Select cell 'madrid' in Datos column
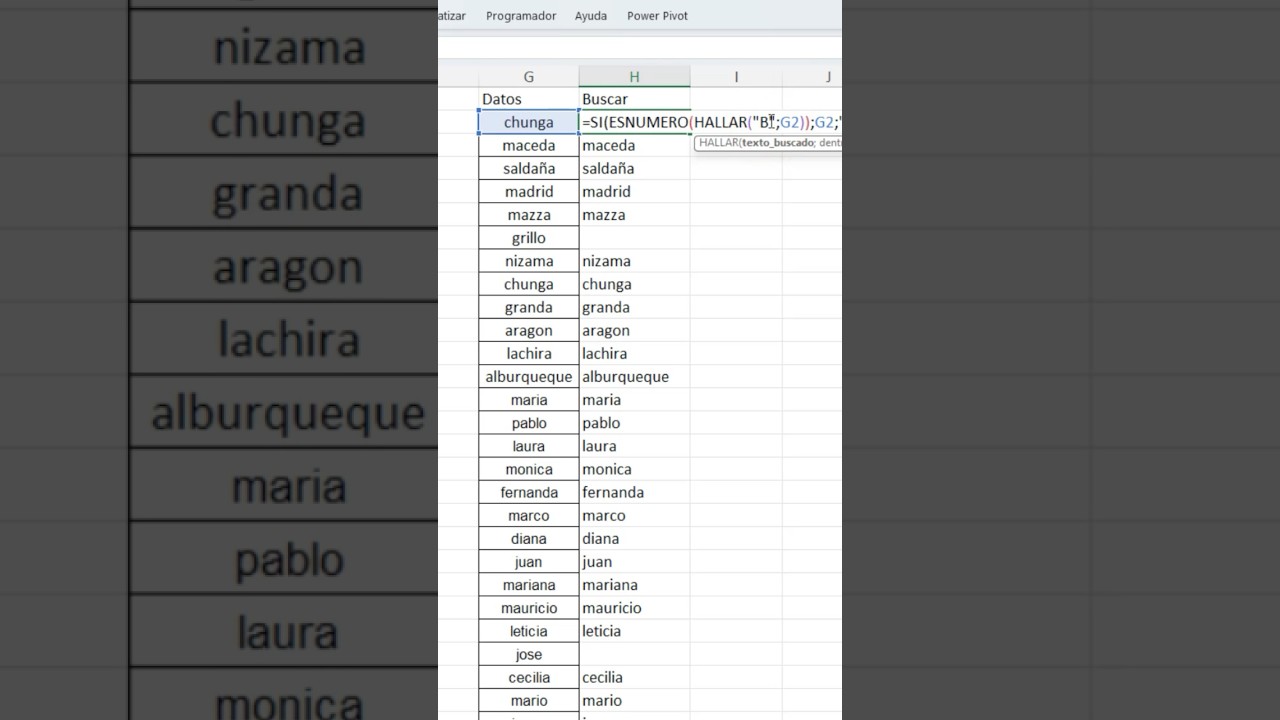Image resolution: width=1280 pixels, height=720 pixels. (529, 191)
